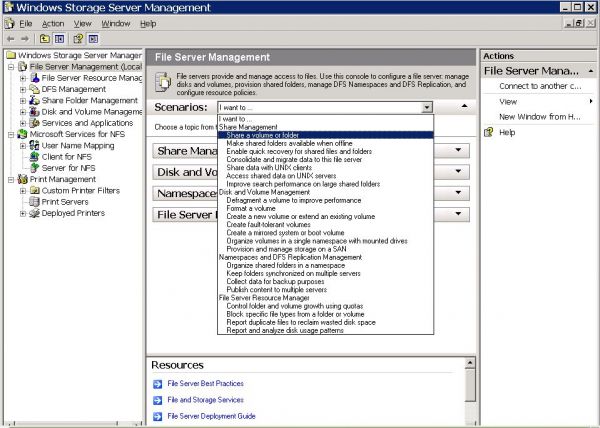Click the Services and Applications tree icon
The height and width of the screenshot is (428, 600).
pos(34,123)
